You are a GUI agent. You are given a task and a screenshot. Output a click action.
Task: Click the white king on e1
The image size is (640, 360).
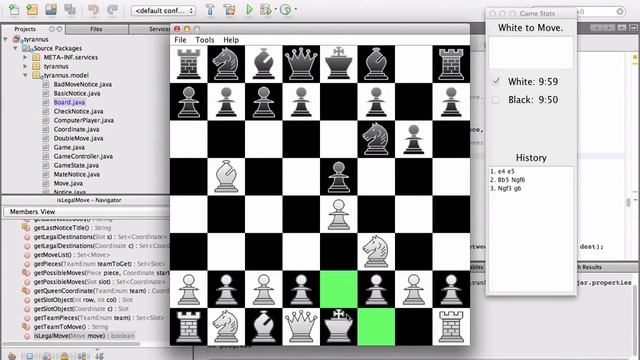tap(338, 327)
